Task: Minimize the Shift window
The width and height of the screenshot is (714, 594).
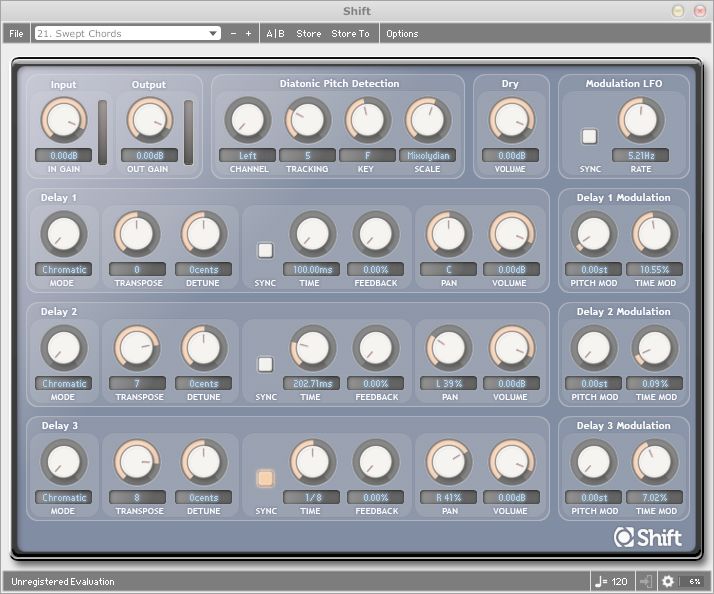Action: click(x=678, y=11)
